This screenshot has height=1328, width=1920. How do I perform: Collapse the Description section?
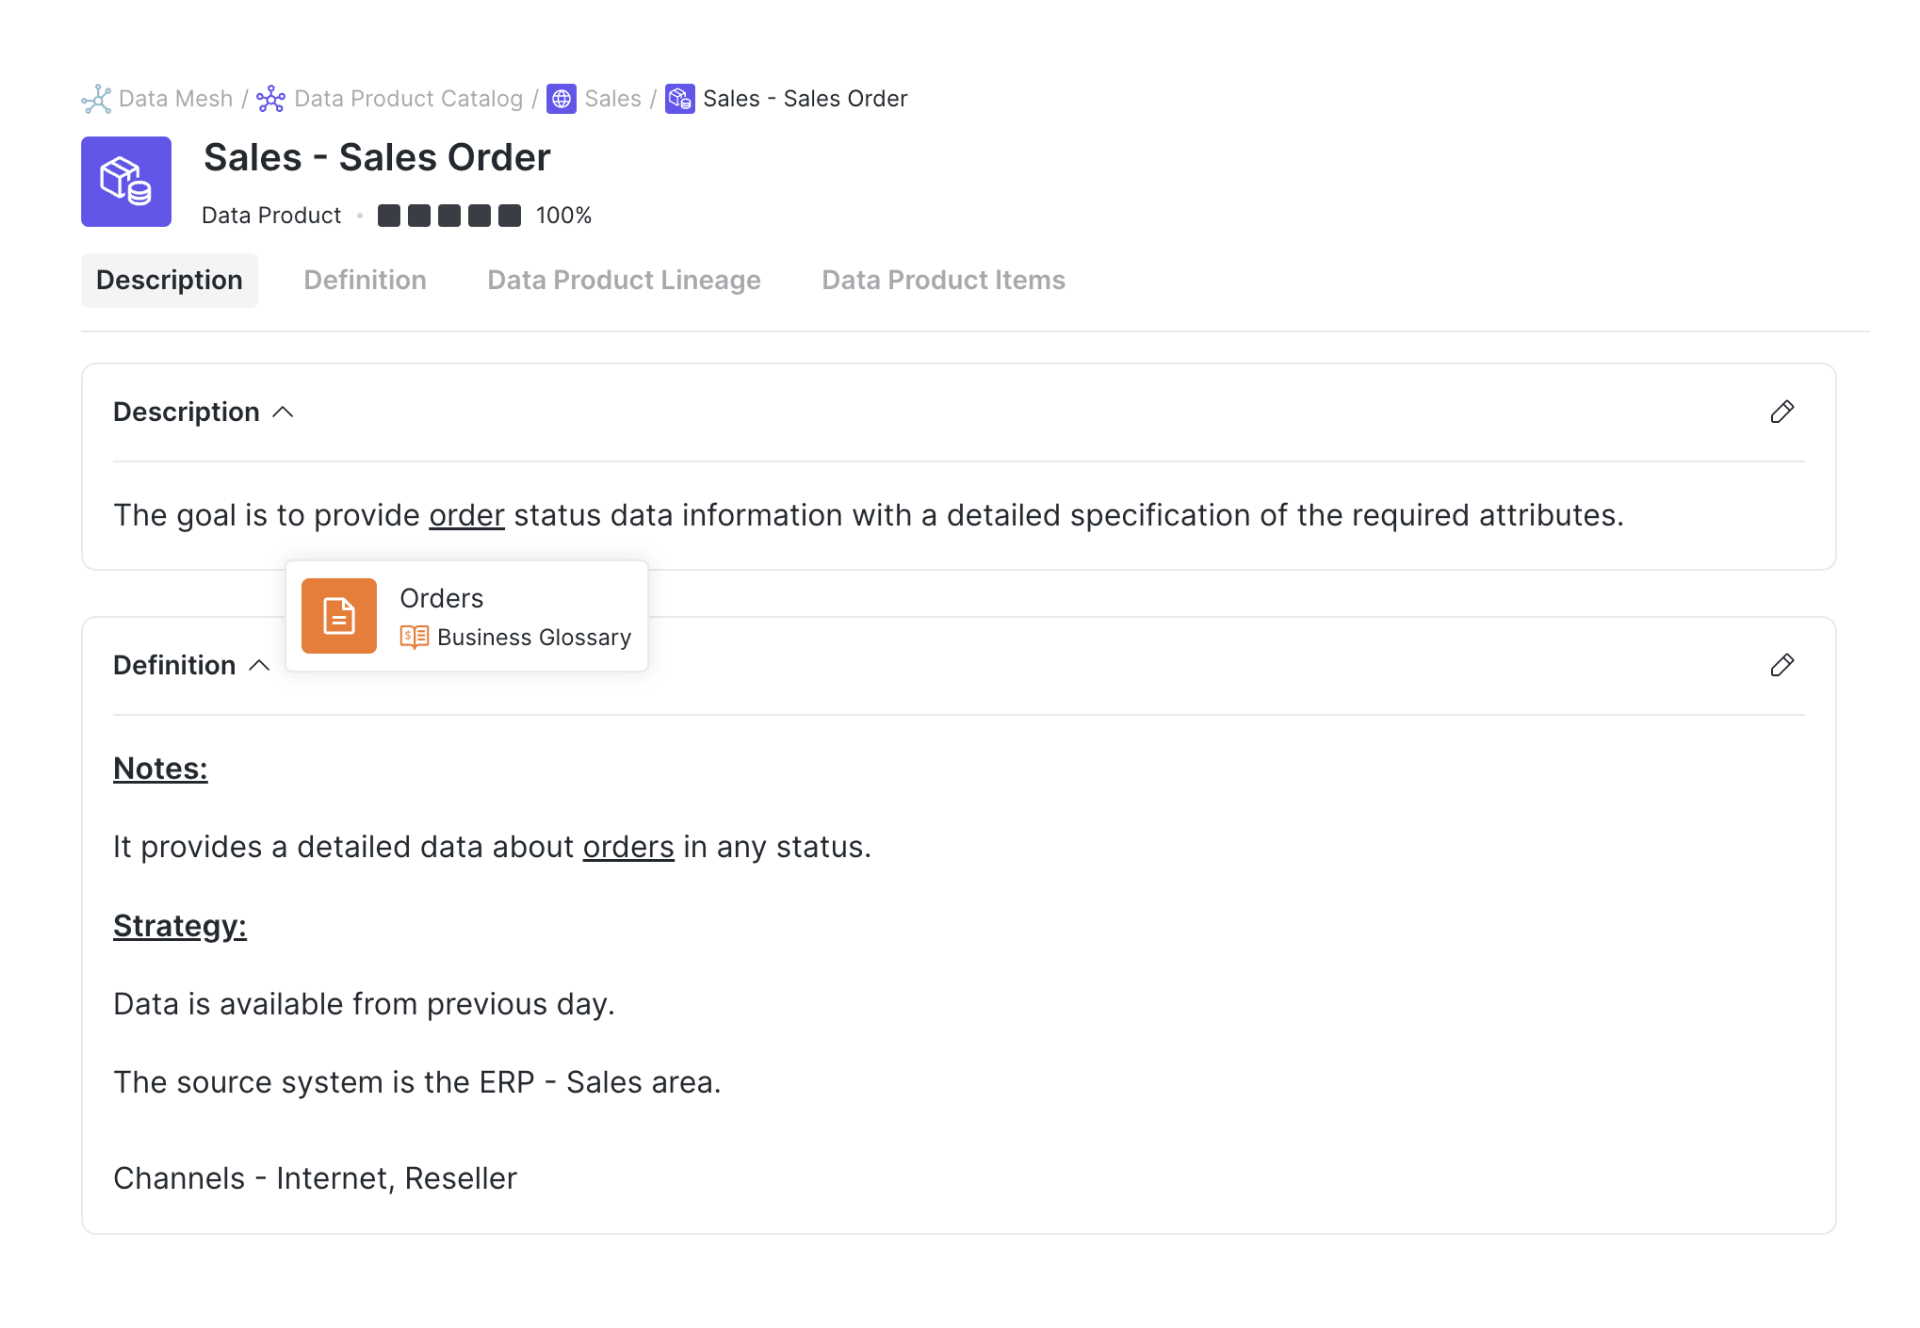[x=283, y=412]
